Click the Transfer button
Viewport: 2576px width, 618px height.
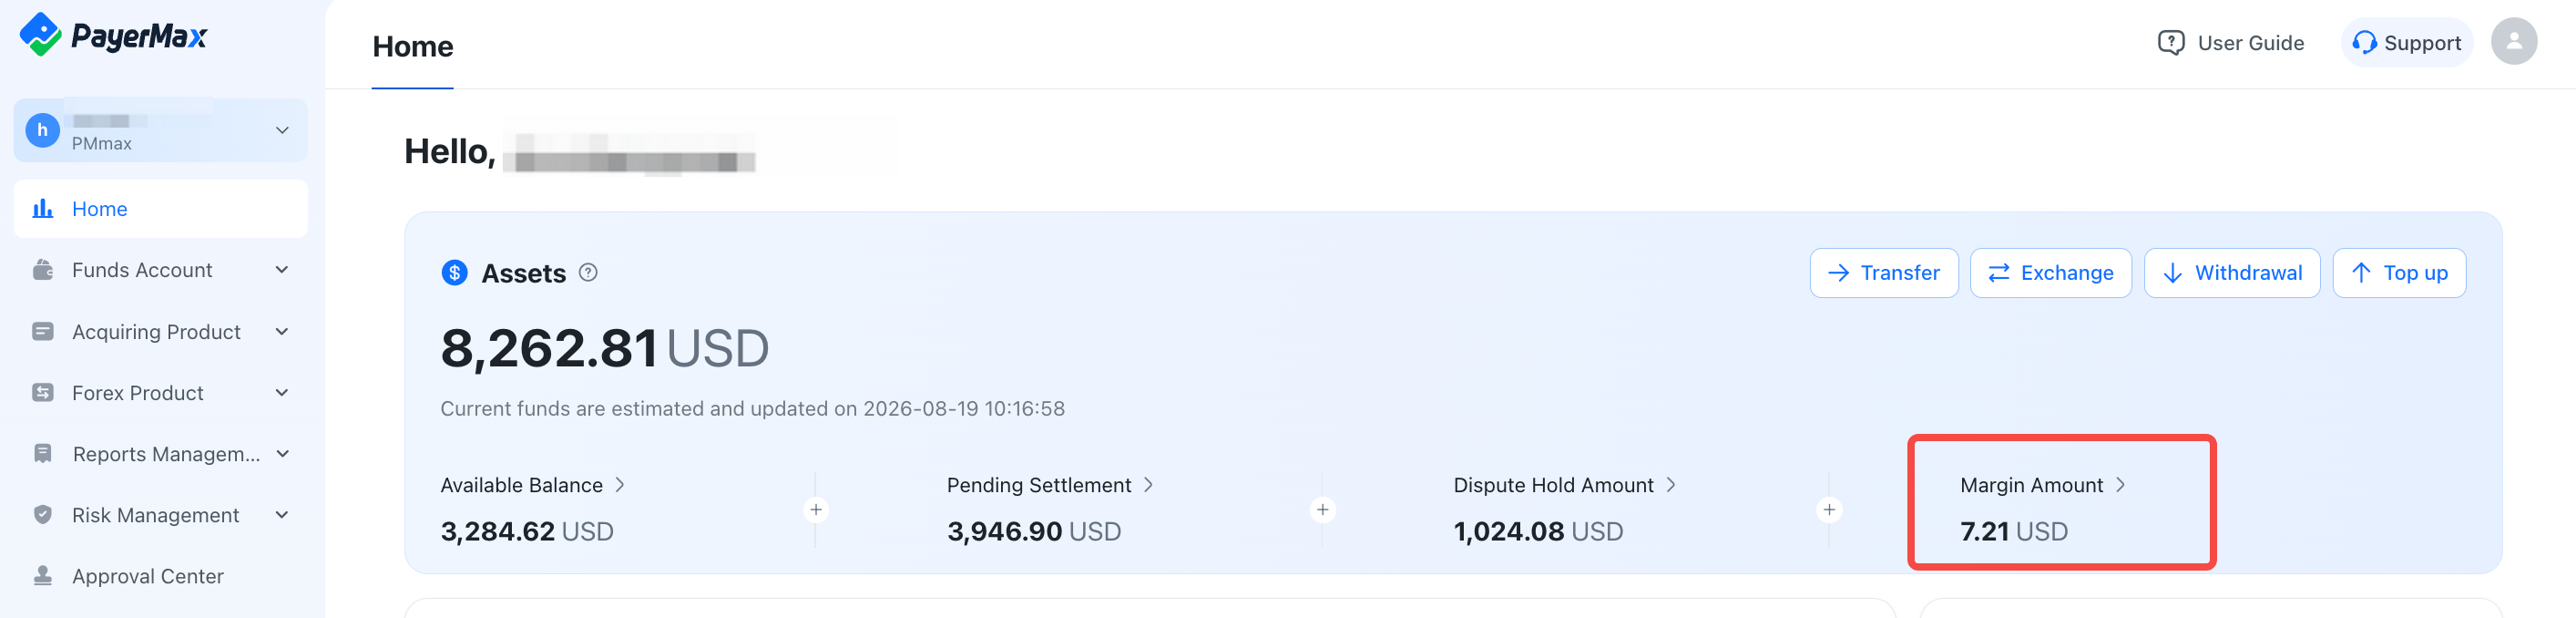pos(1883,273)
